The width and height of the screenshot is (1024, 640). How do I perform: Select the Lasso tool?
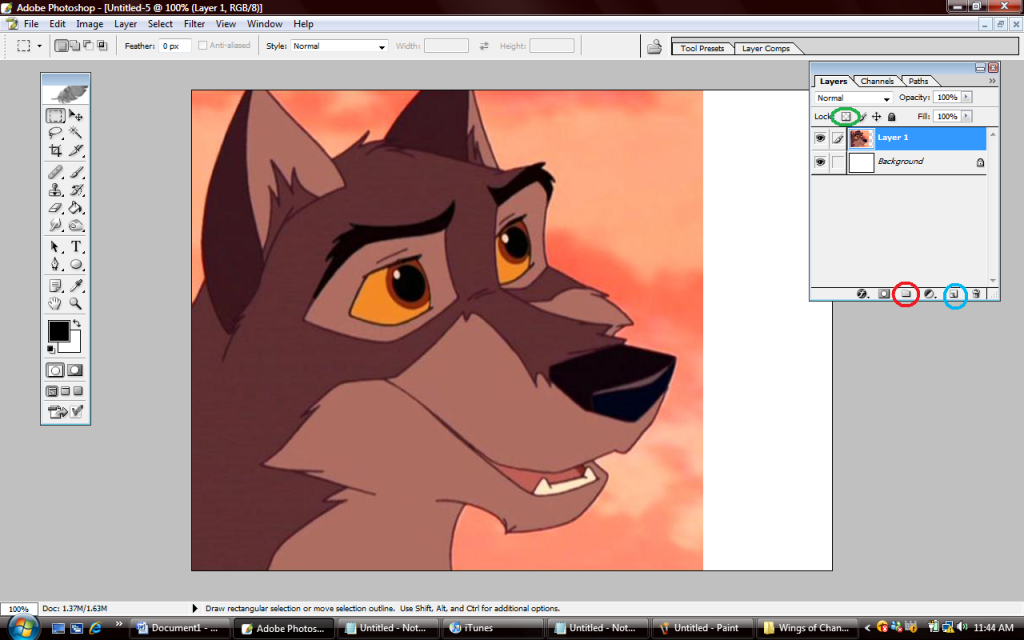[x=55, y=133]
